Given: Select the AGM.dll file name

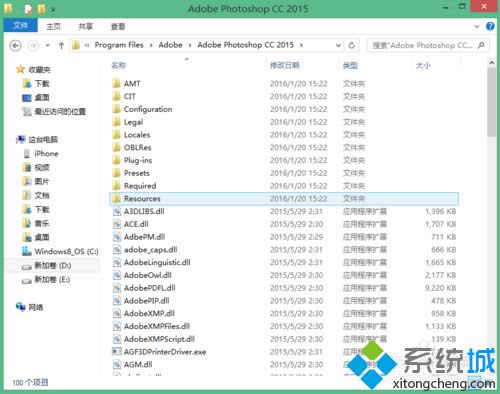Looking at the screenshot, I should click(x=138, y=365).
